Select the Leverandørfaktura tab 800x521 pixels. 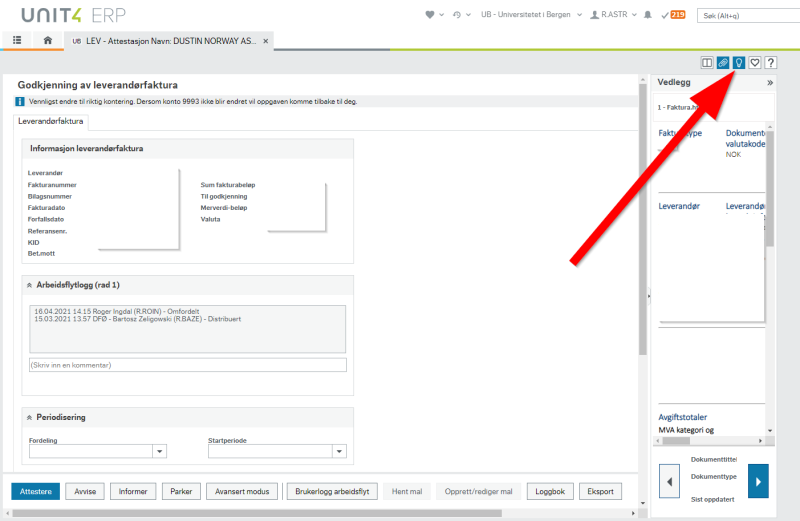(x=51, y=121)
